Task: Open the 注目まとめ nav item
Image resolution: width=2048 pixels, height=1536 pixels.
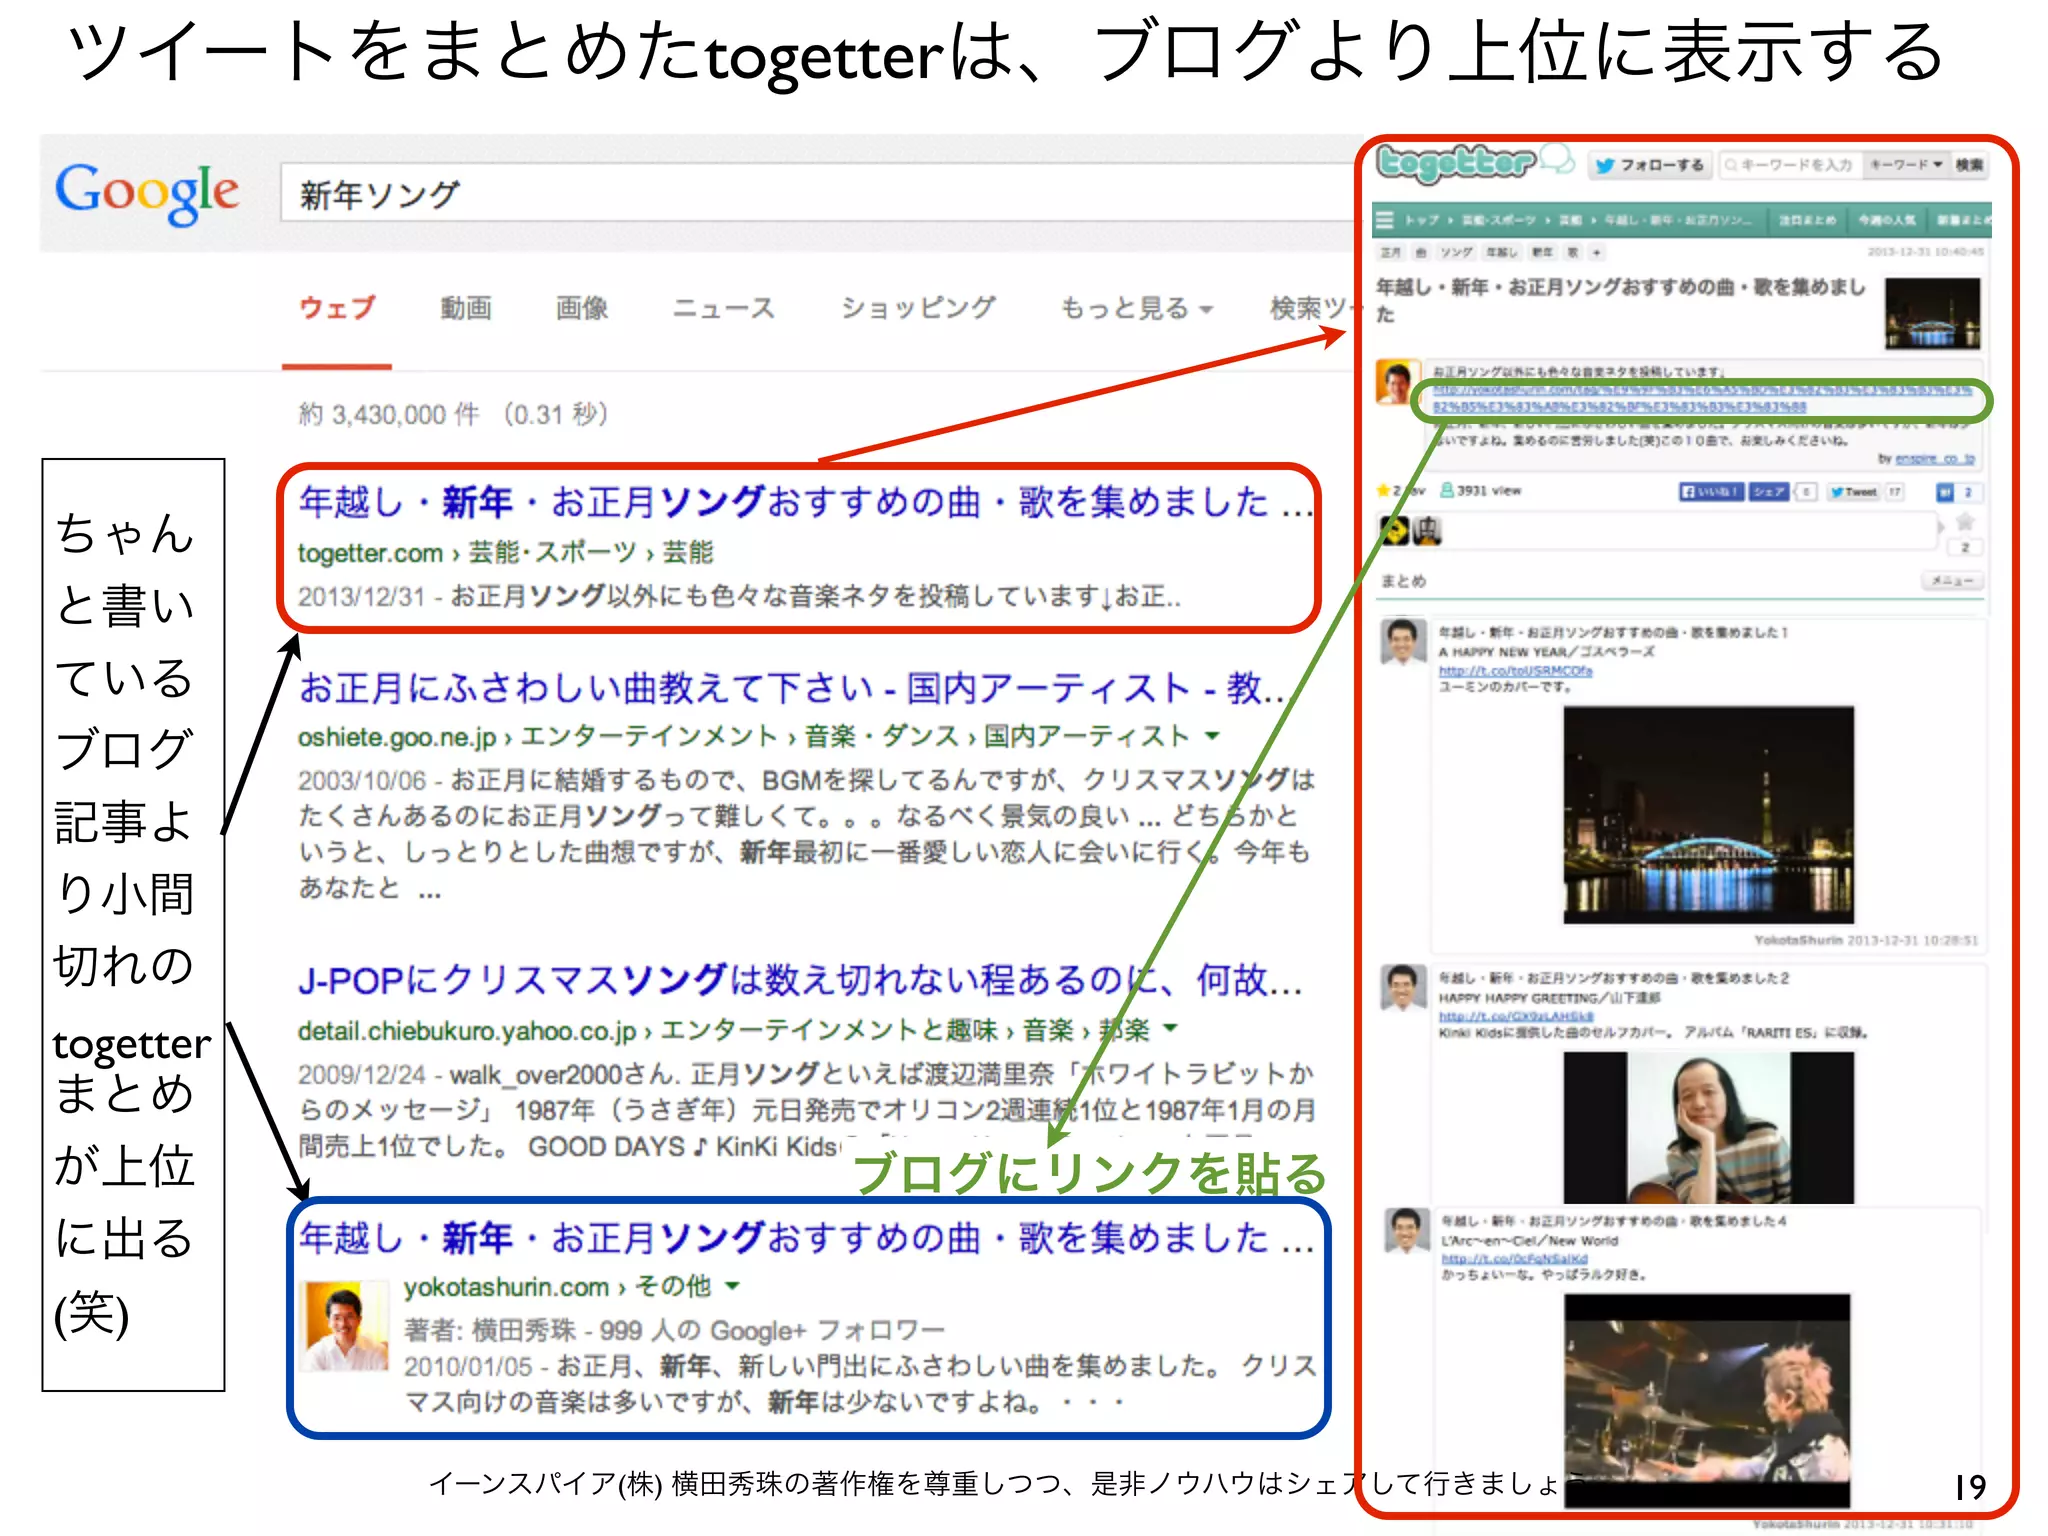Action: click(x=1807, y=220)
